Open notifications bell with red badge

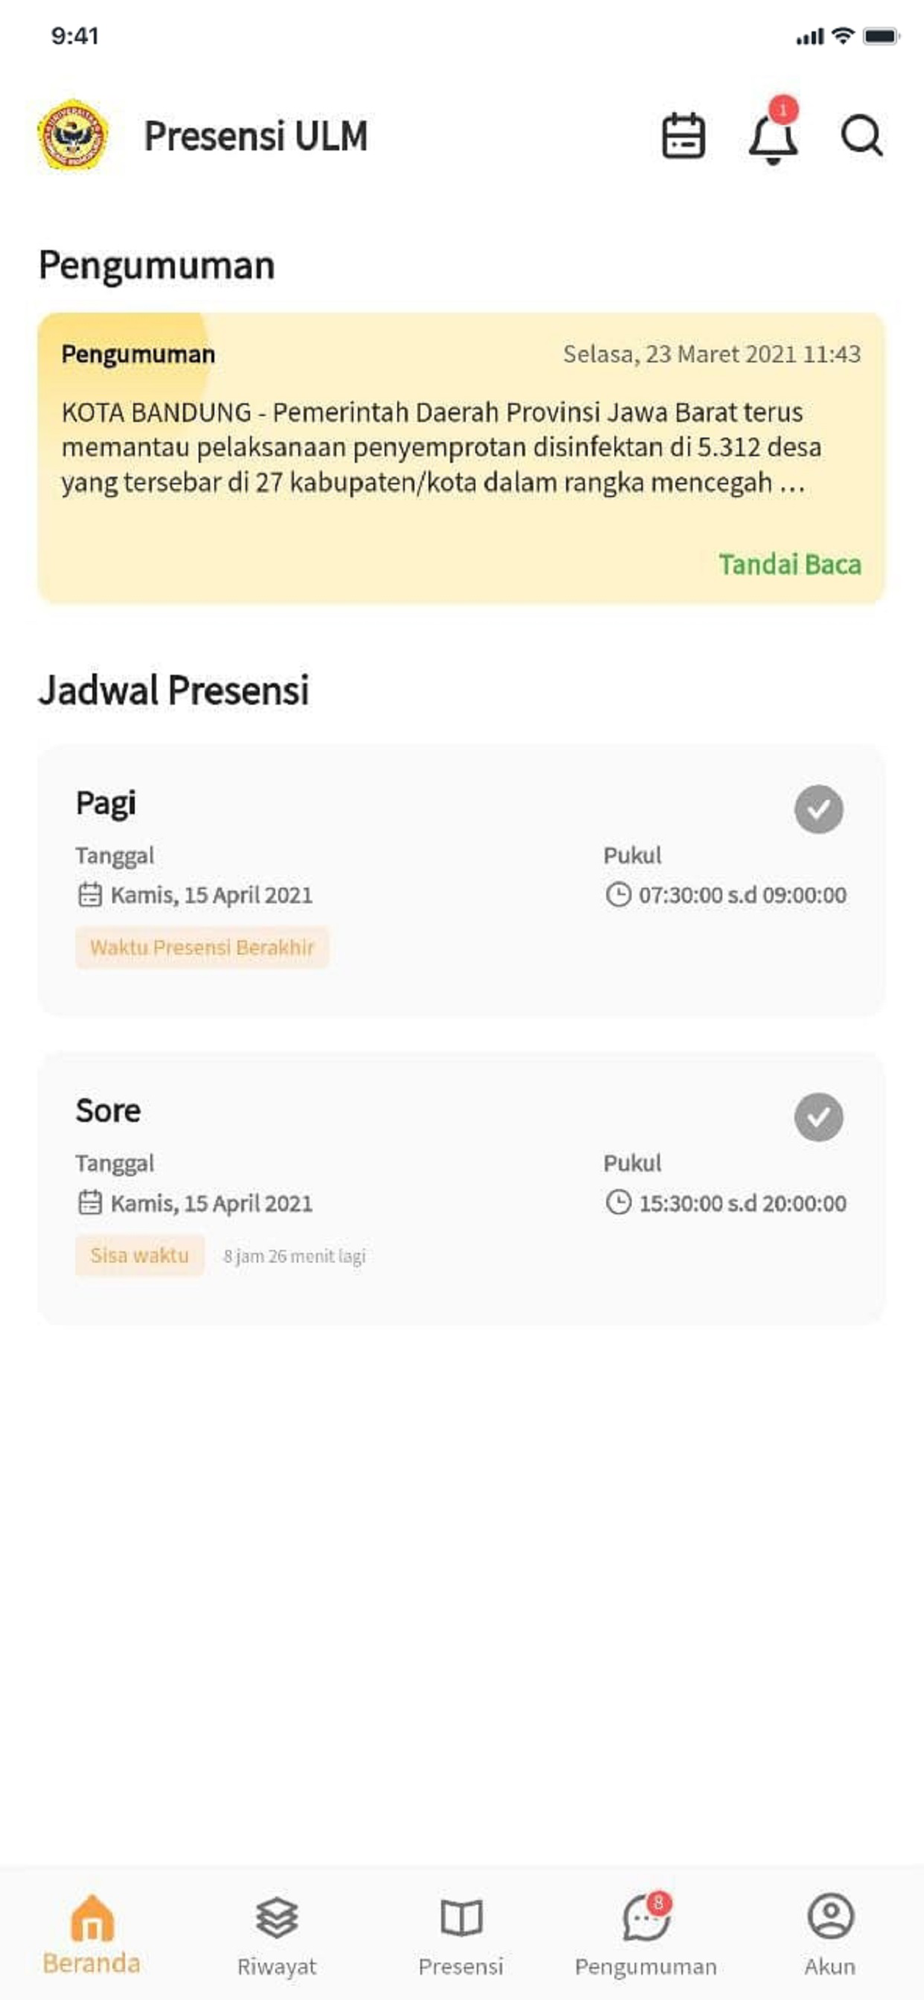773,137
